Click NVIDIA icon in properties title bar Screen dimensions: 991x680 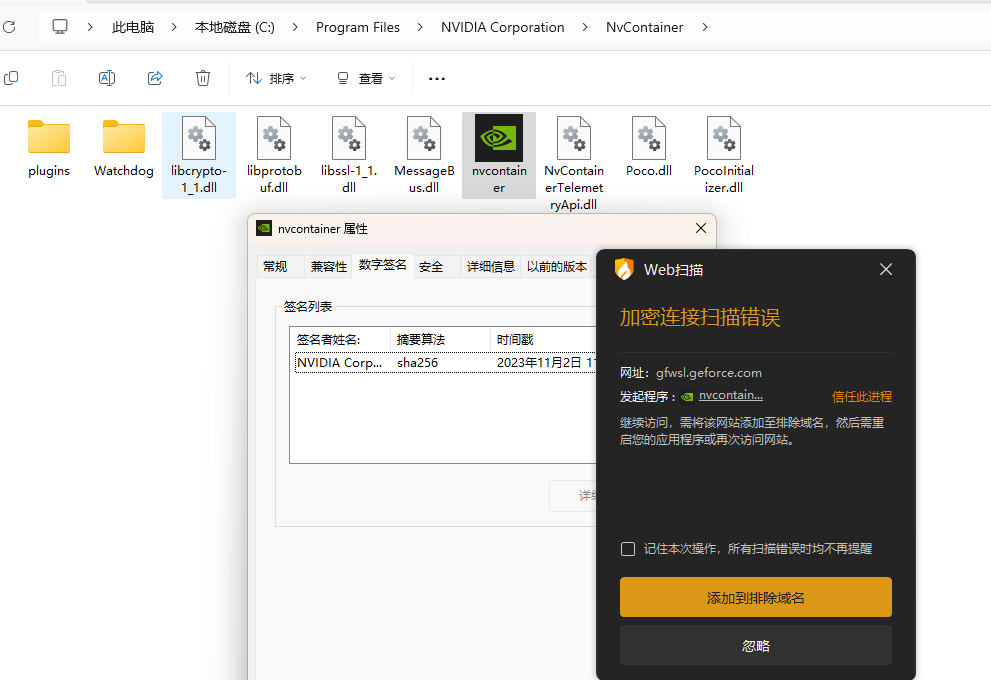pyautogui.click(x=264, y=228)
